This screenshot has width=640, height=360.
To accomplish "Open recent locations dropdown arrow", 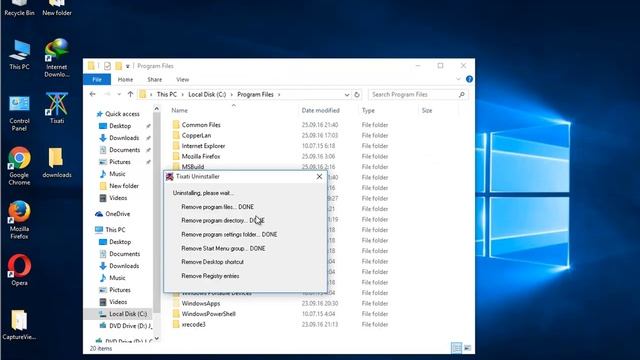I will point(119,94).
